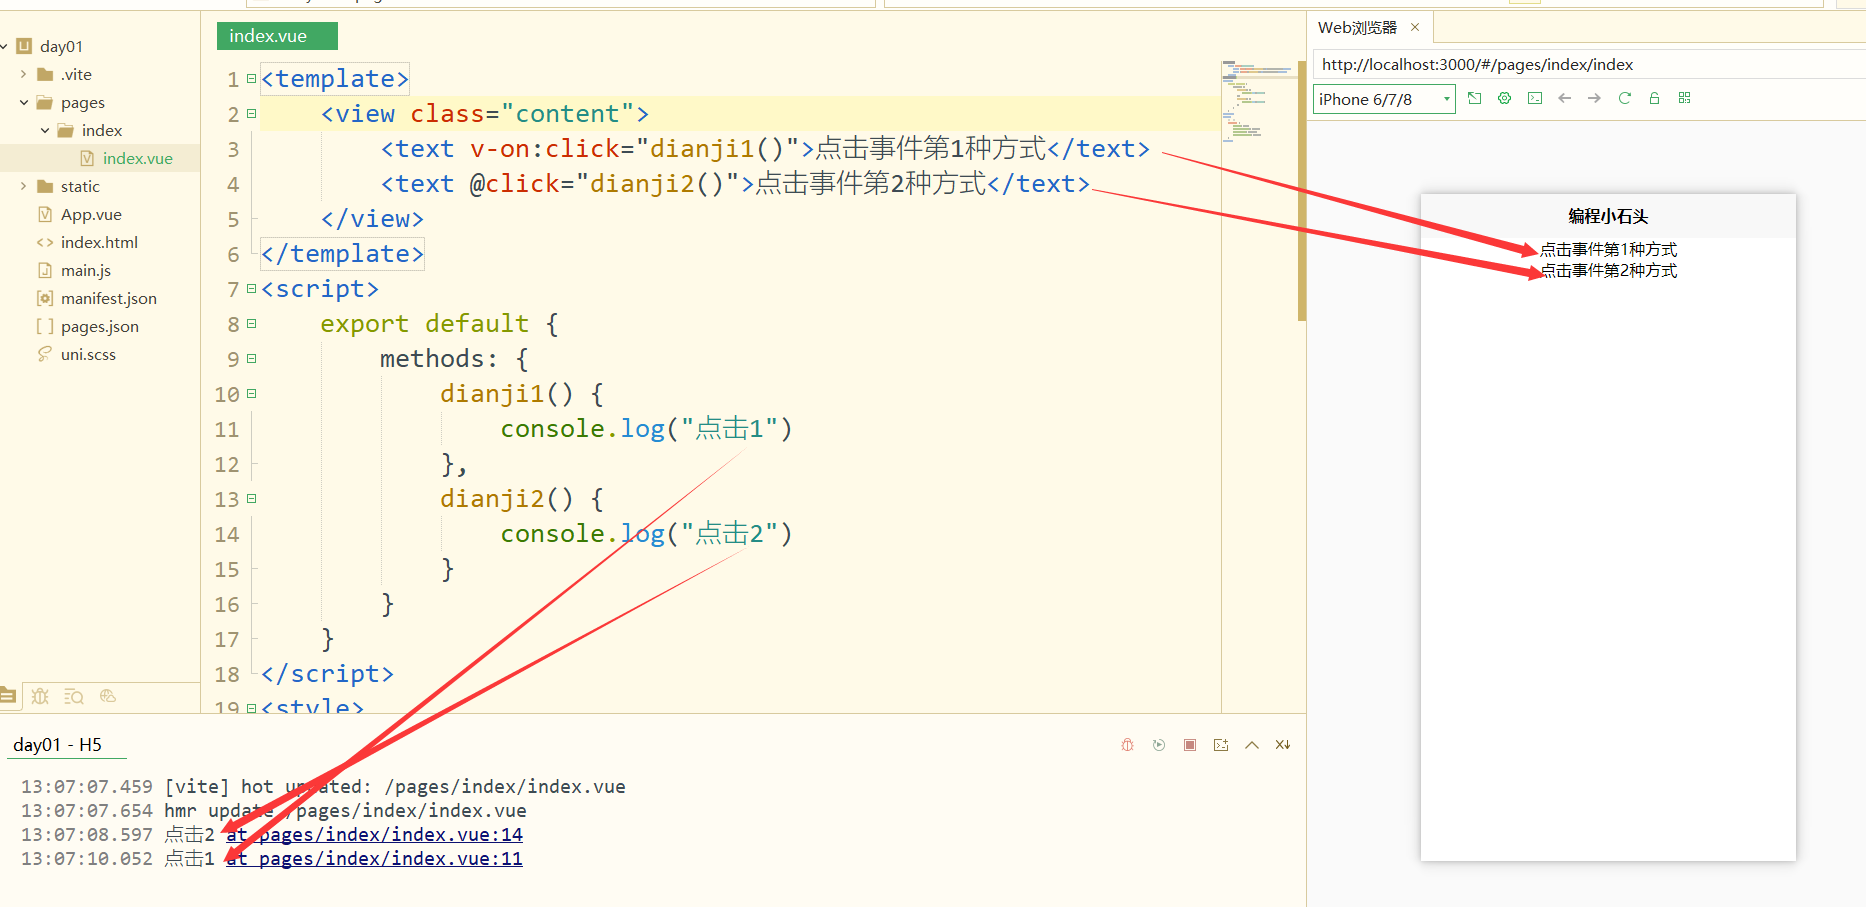Collapse the day01 project root
The height and width of the screenshot is (907, 1866).
pos(5,46)
